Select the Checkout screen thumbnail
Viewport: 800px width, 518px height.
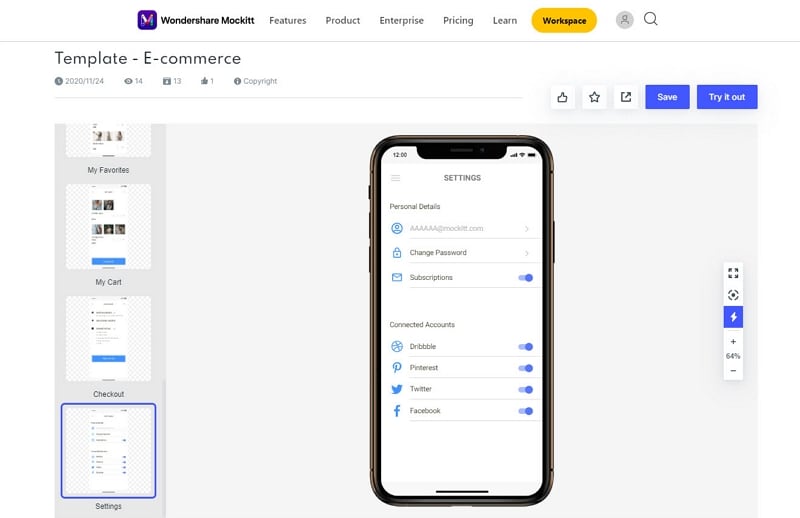click(x=108, y=338)
